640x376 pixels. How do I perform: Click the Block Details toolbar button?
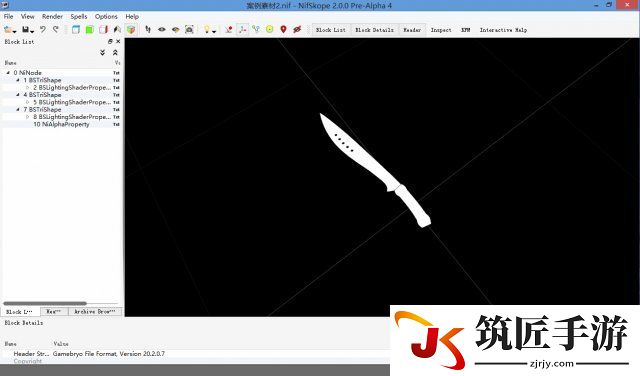coord(374,30)
